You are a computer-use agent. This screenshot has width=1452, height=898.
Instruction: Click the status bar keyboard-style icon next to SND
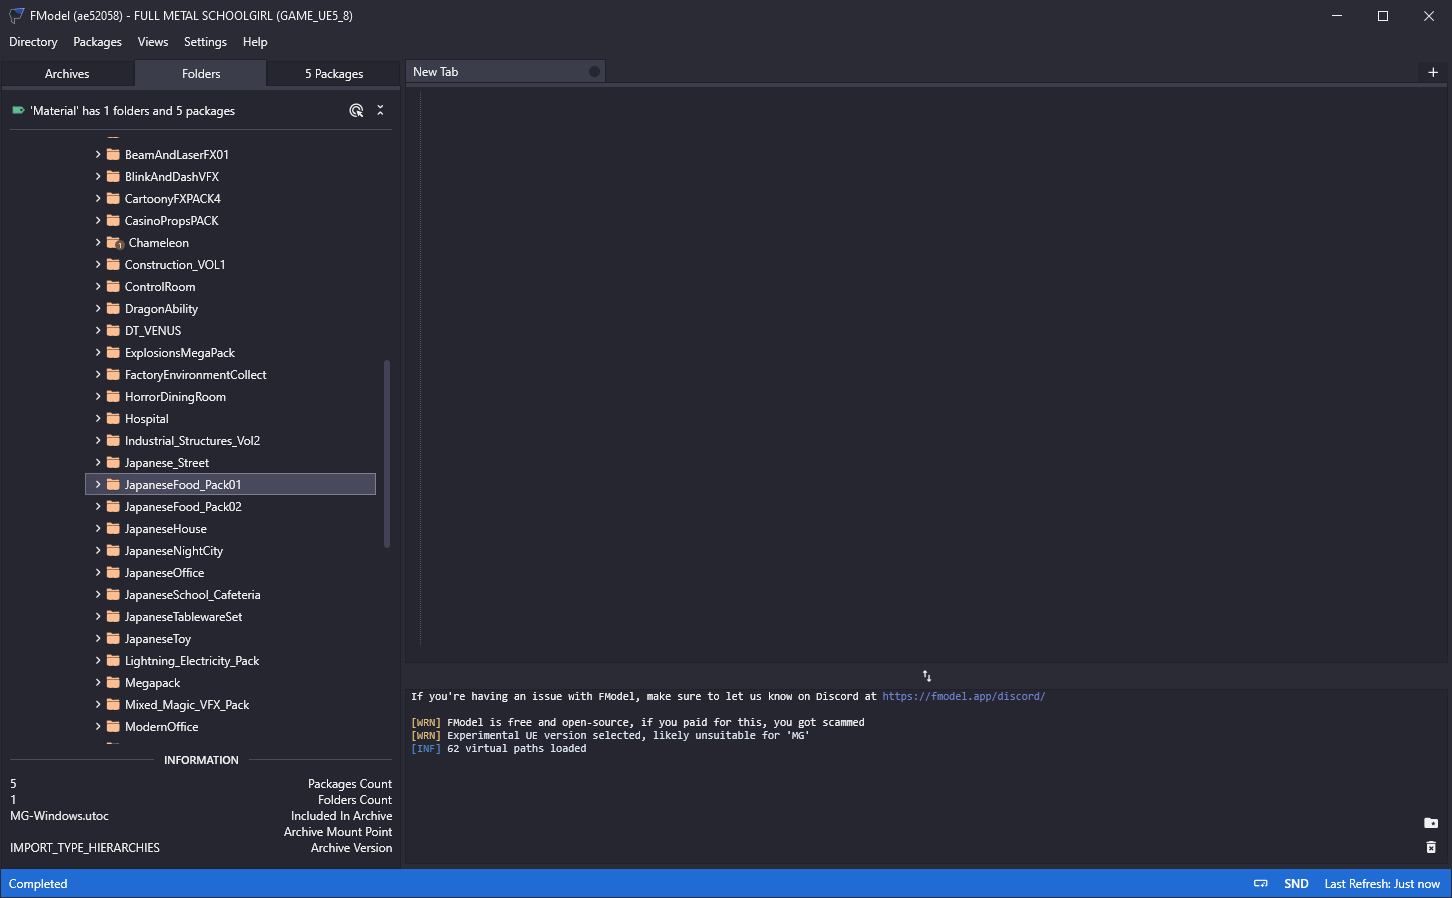point(1261,884)
